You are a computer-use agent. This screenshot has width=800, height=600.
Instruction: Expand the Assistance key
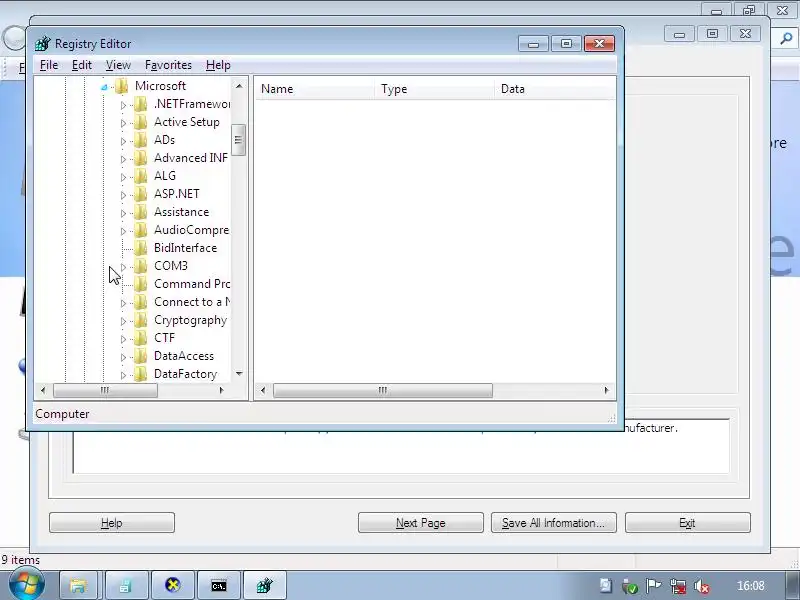(123, 213)
